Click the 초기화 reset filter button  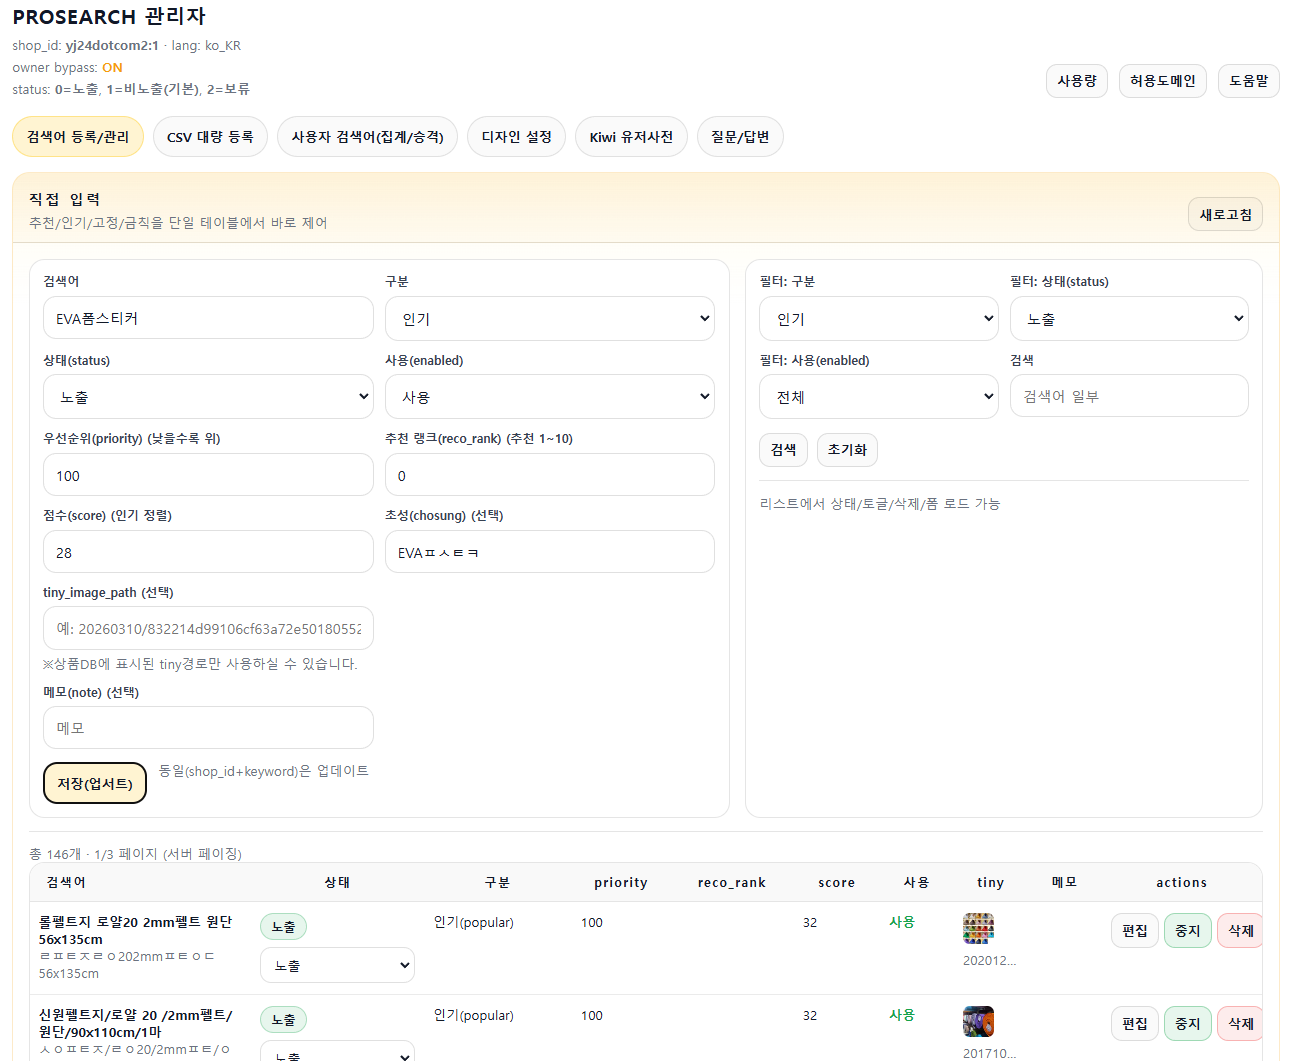point(847,450)
